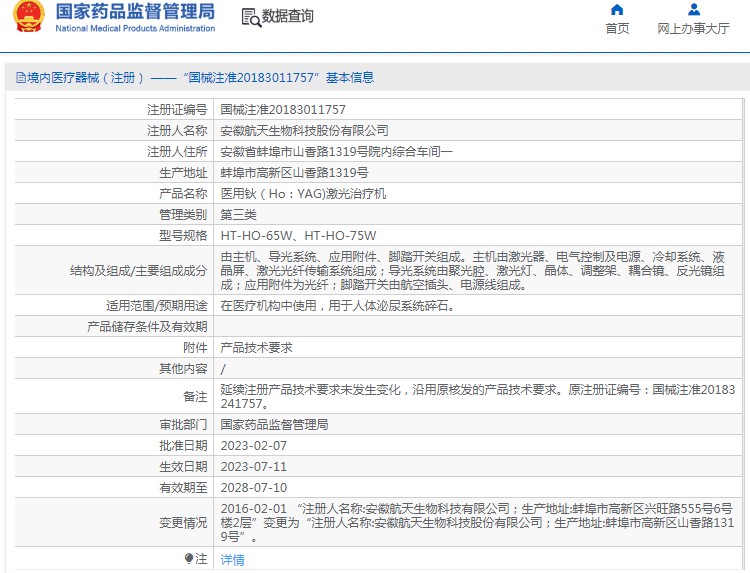
Task: Click the 注册人住所 label
Action: [177, 152]
